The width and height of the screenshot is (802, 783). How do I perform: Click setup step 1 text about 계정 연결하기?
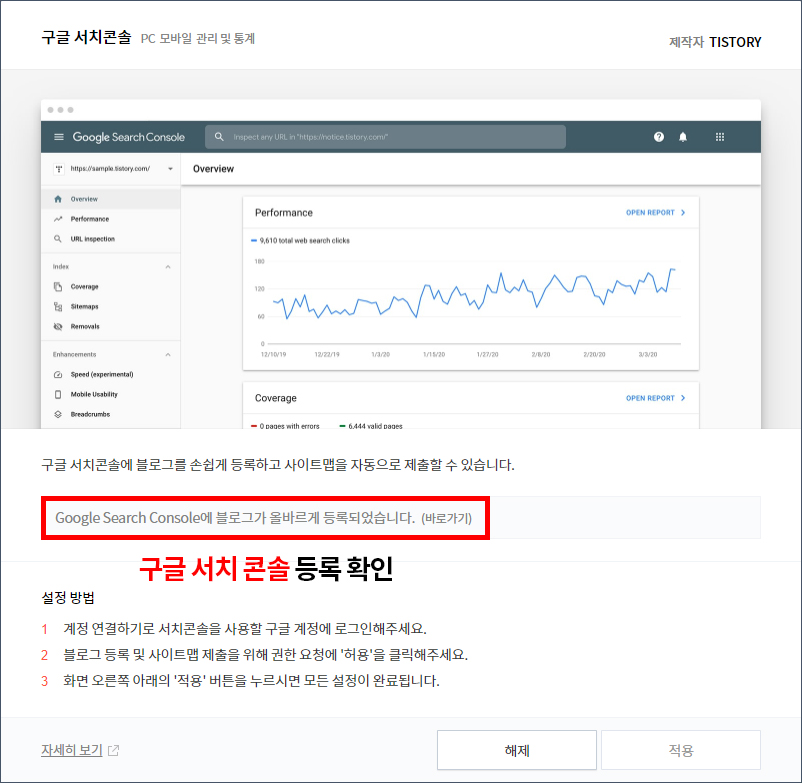point(245,629)
